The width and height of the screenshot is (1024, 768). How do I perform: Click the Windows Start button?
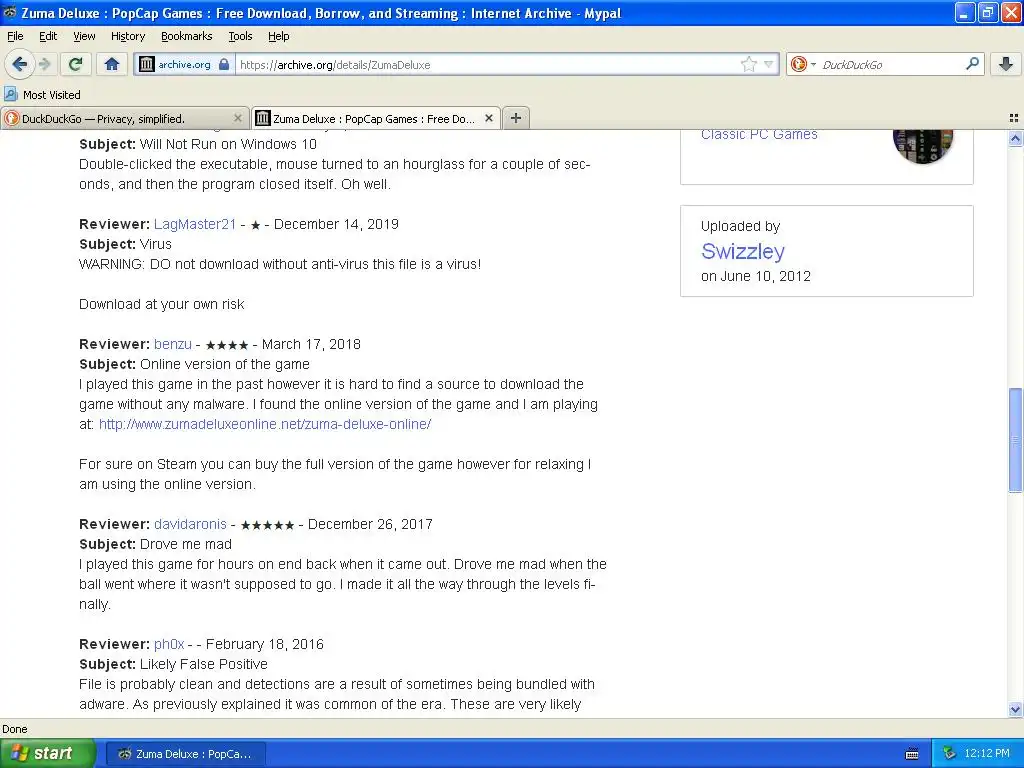pos(48,753)
